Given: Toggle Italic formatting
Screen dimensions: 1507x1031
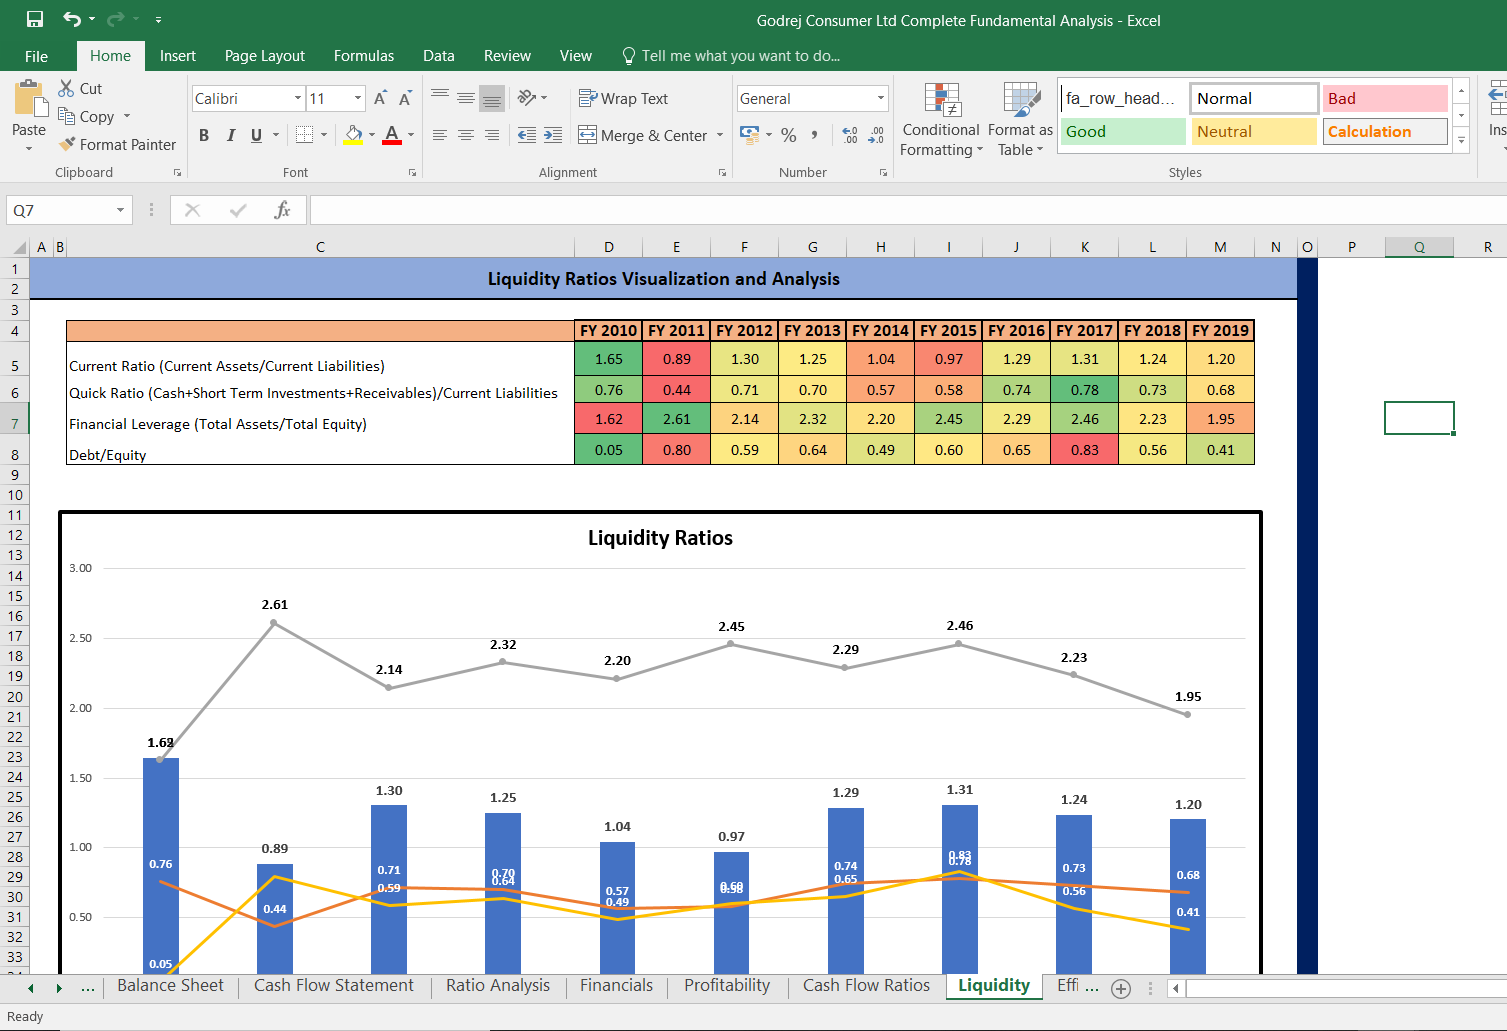Looking at the screenshot, I should [x=230, y=135].
